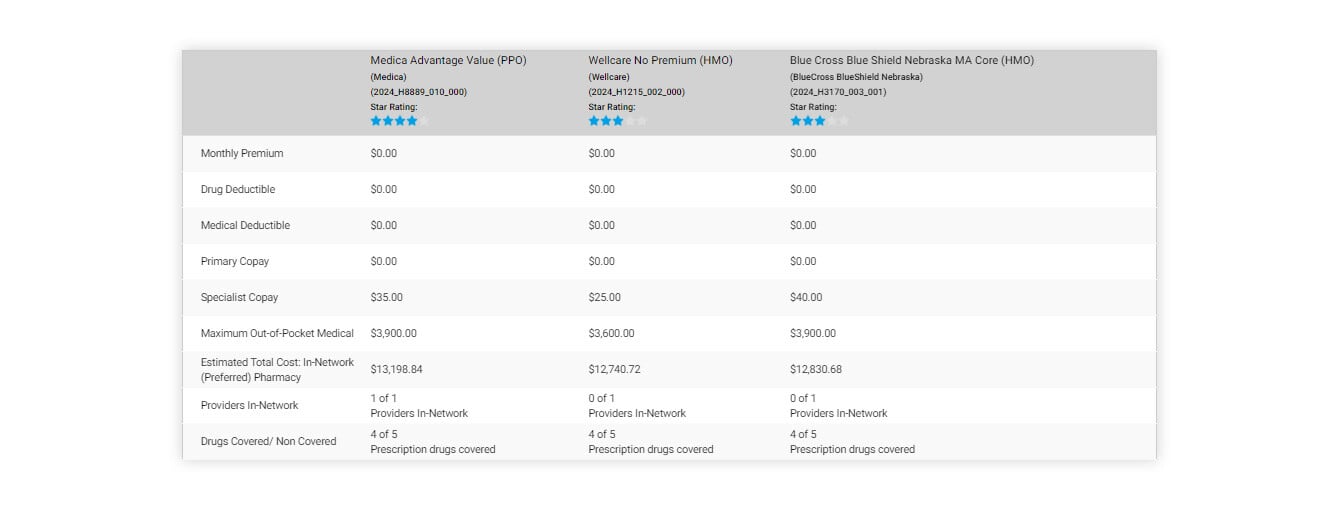The image size is (1338, 510).
Task: Click the Specialist Copay row label
Action: click(240, 297)
